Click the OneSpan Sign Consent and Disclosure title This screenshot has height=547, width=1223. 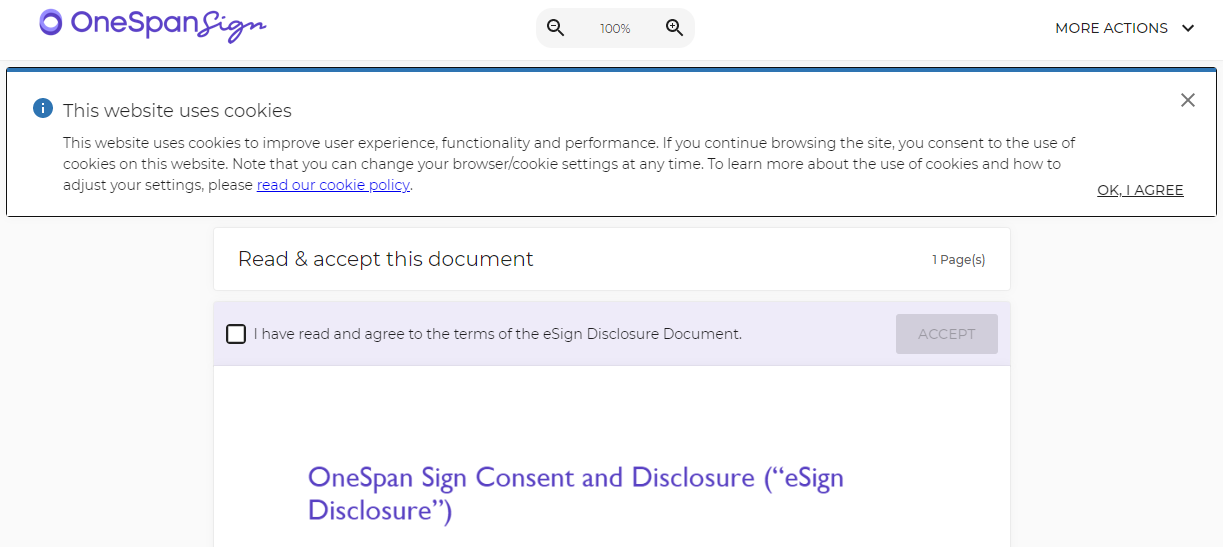[x=576, y=493]
